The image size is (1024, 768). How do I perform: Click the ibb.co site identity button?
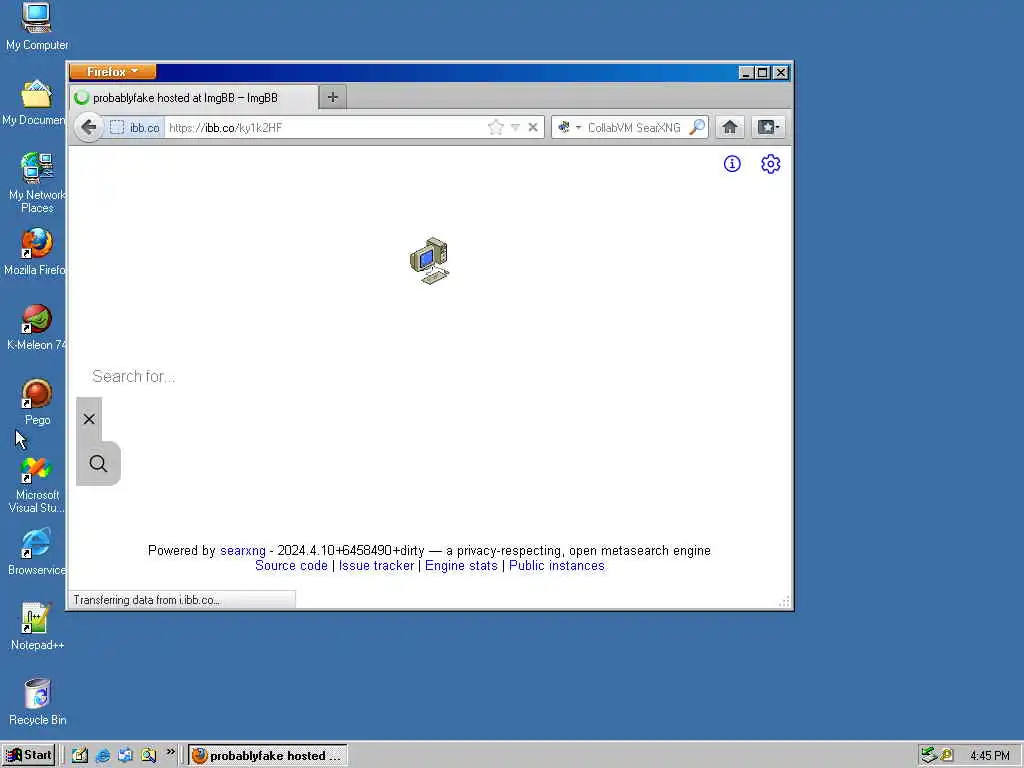point(135,127)
